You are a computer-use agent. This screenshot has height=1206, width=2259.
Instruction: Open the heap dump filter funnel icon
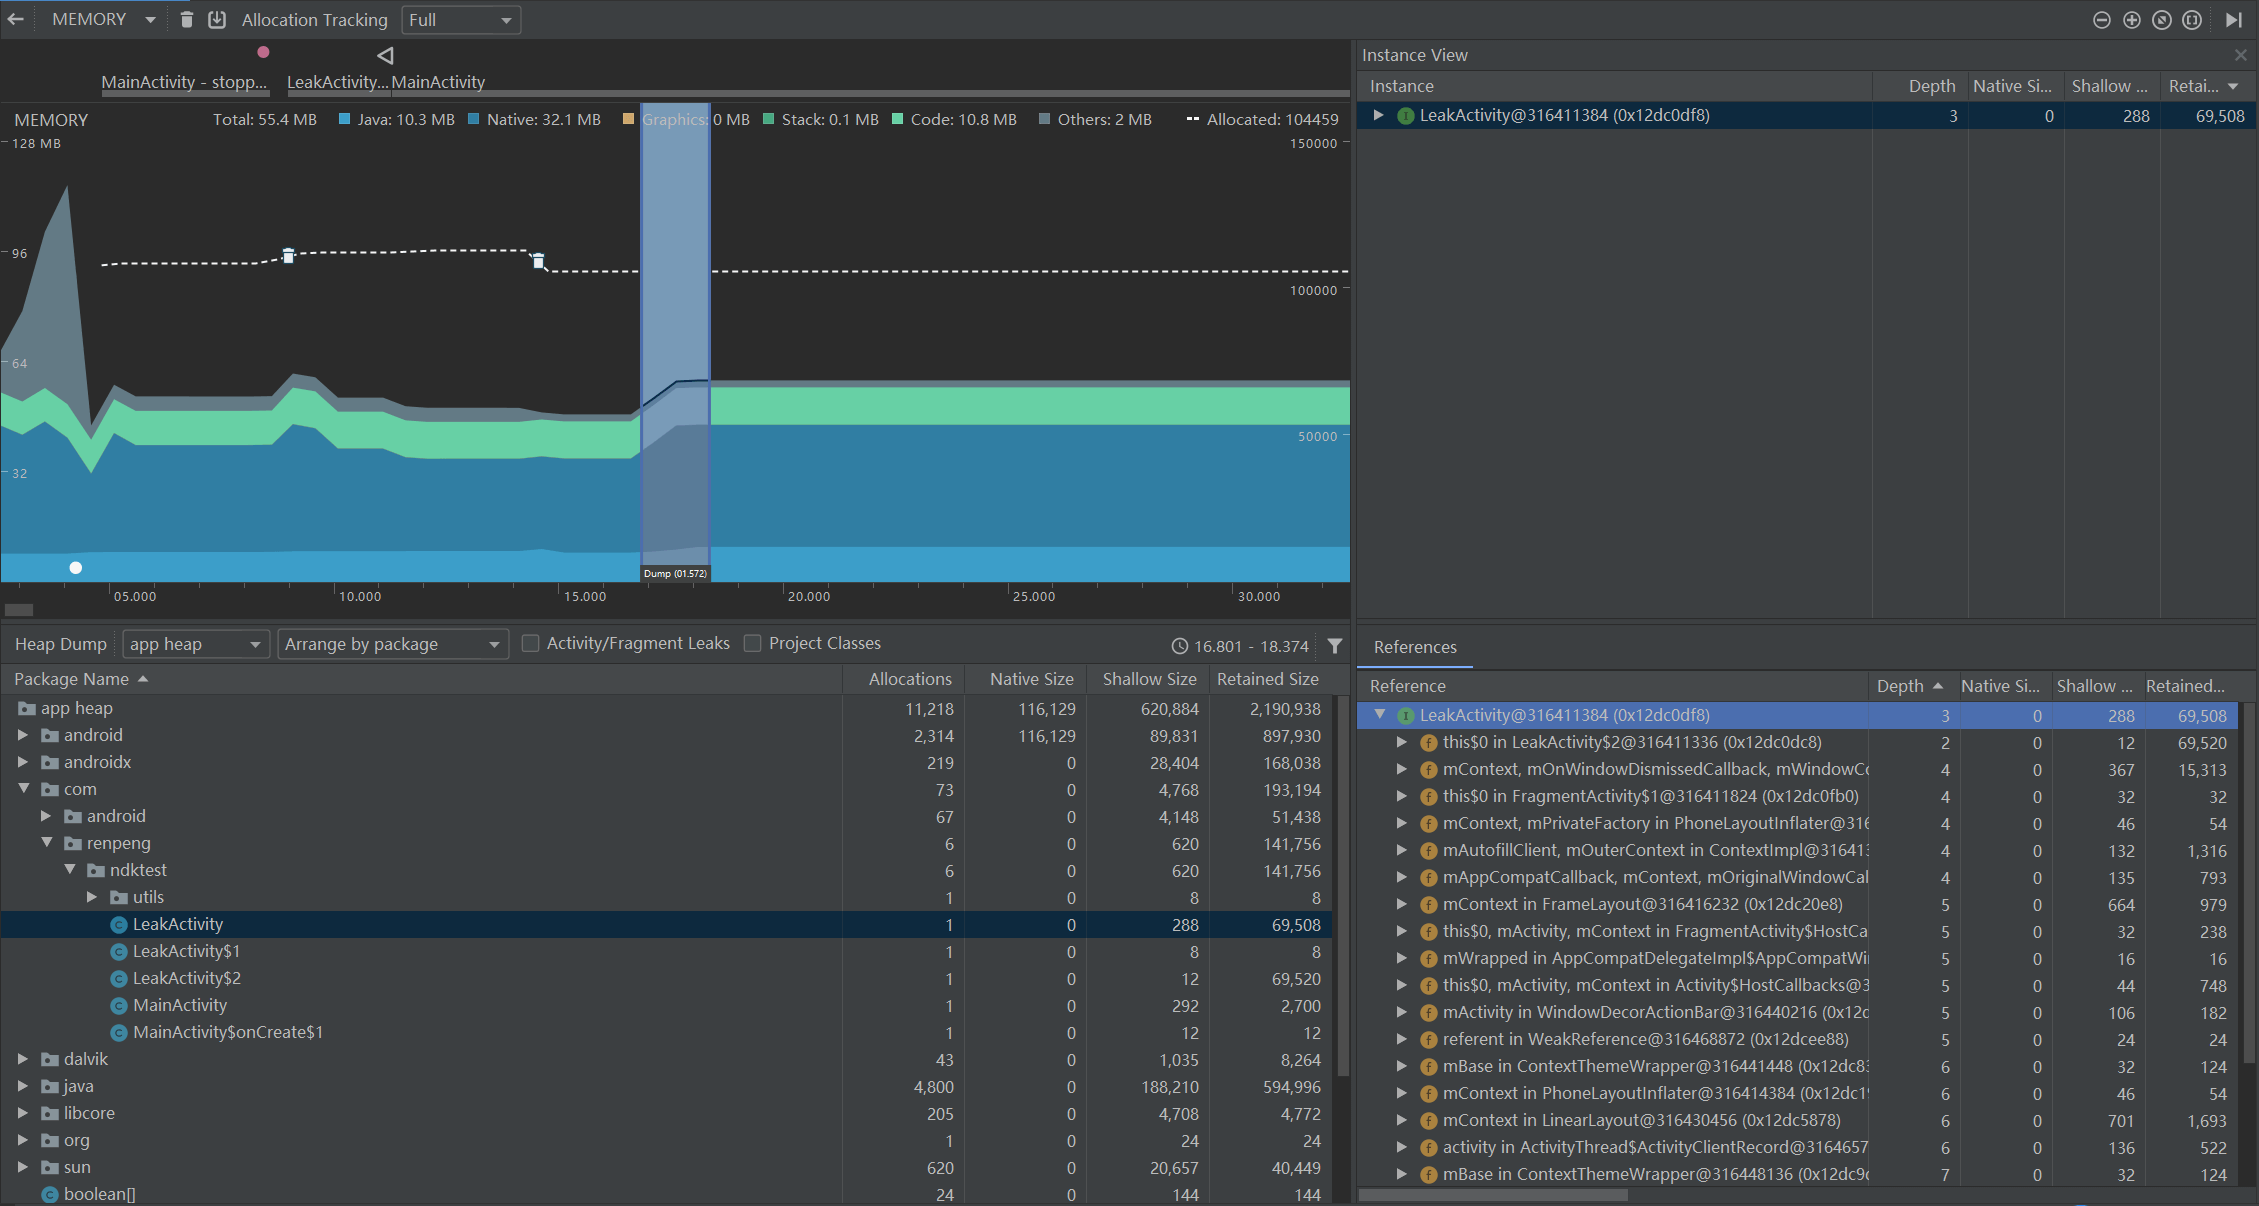point(1335,646)
